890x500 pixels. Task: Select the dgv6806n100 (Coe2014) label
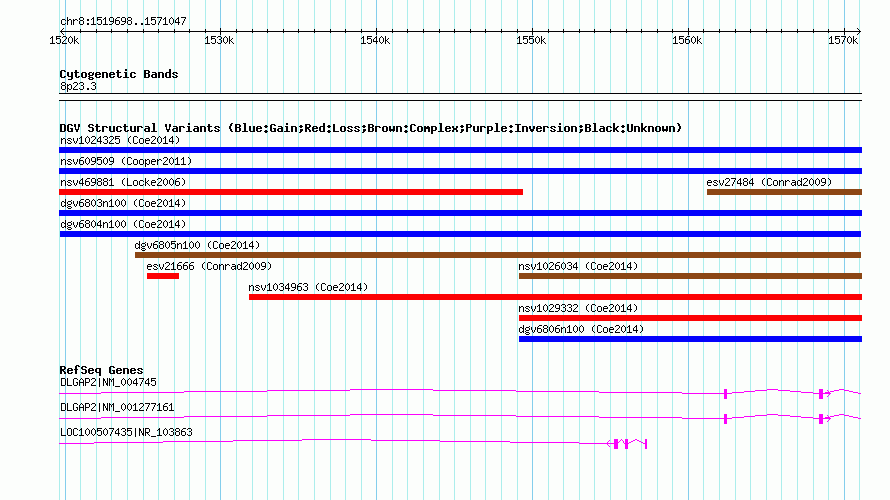click(x=581, y=329)
